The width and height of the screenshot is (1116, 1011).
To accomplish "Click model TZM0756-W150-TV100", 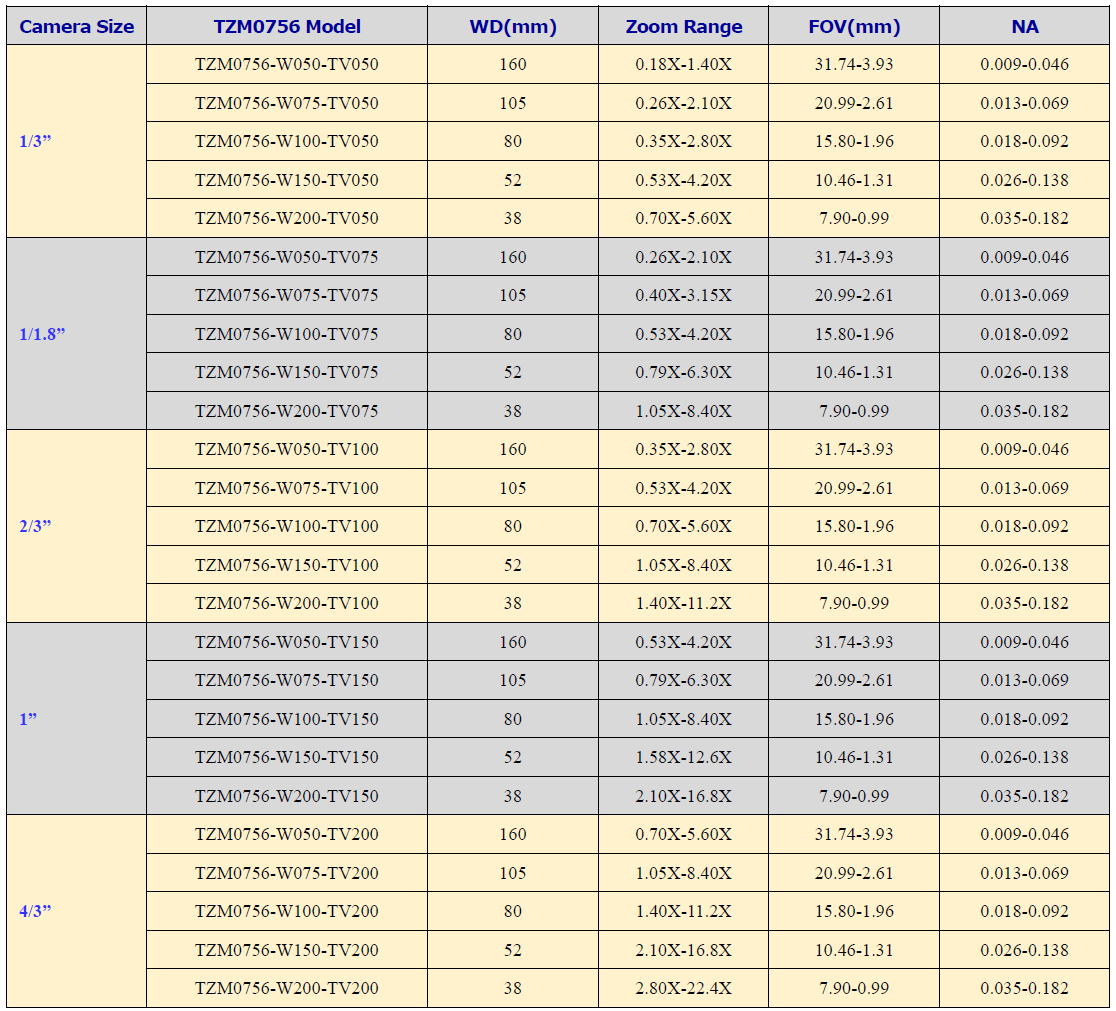I will (287, 565).
